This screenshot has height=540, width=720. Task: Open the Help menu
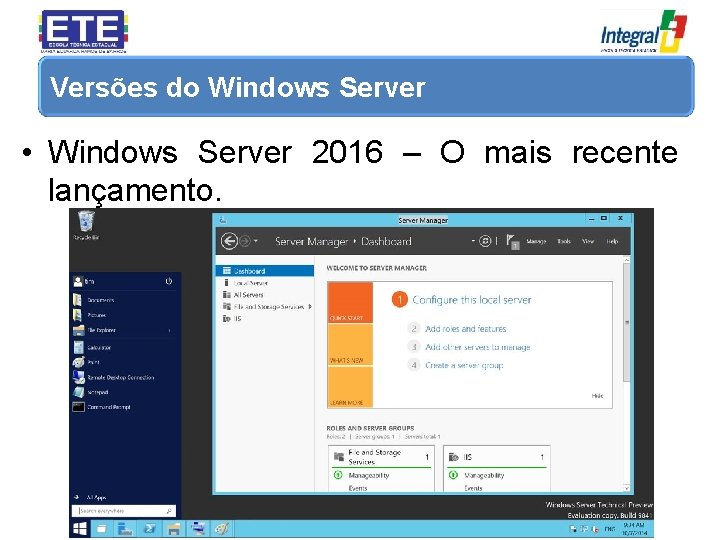(x=612, y=241)
